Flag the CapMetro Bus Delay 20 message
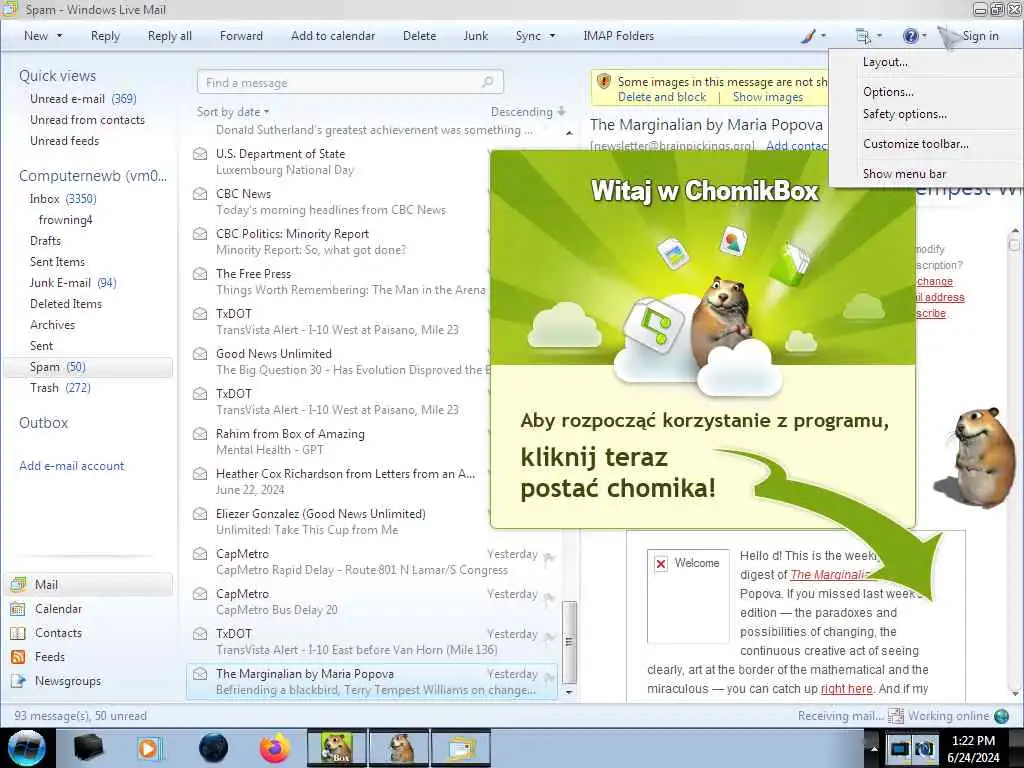 [549, 597]
